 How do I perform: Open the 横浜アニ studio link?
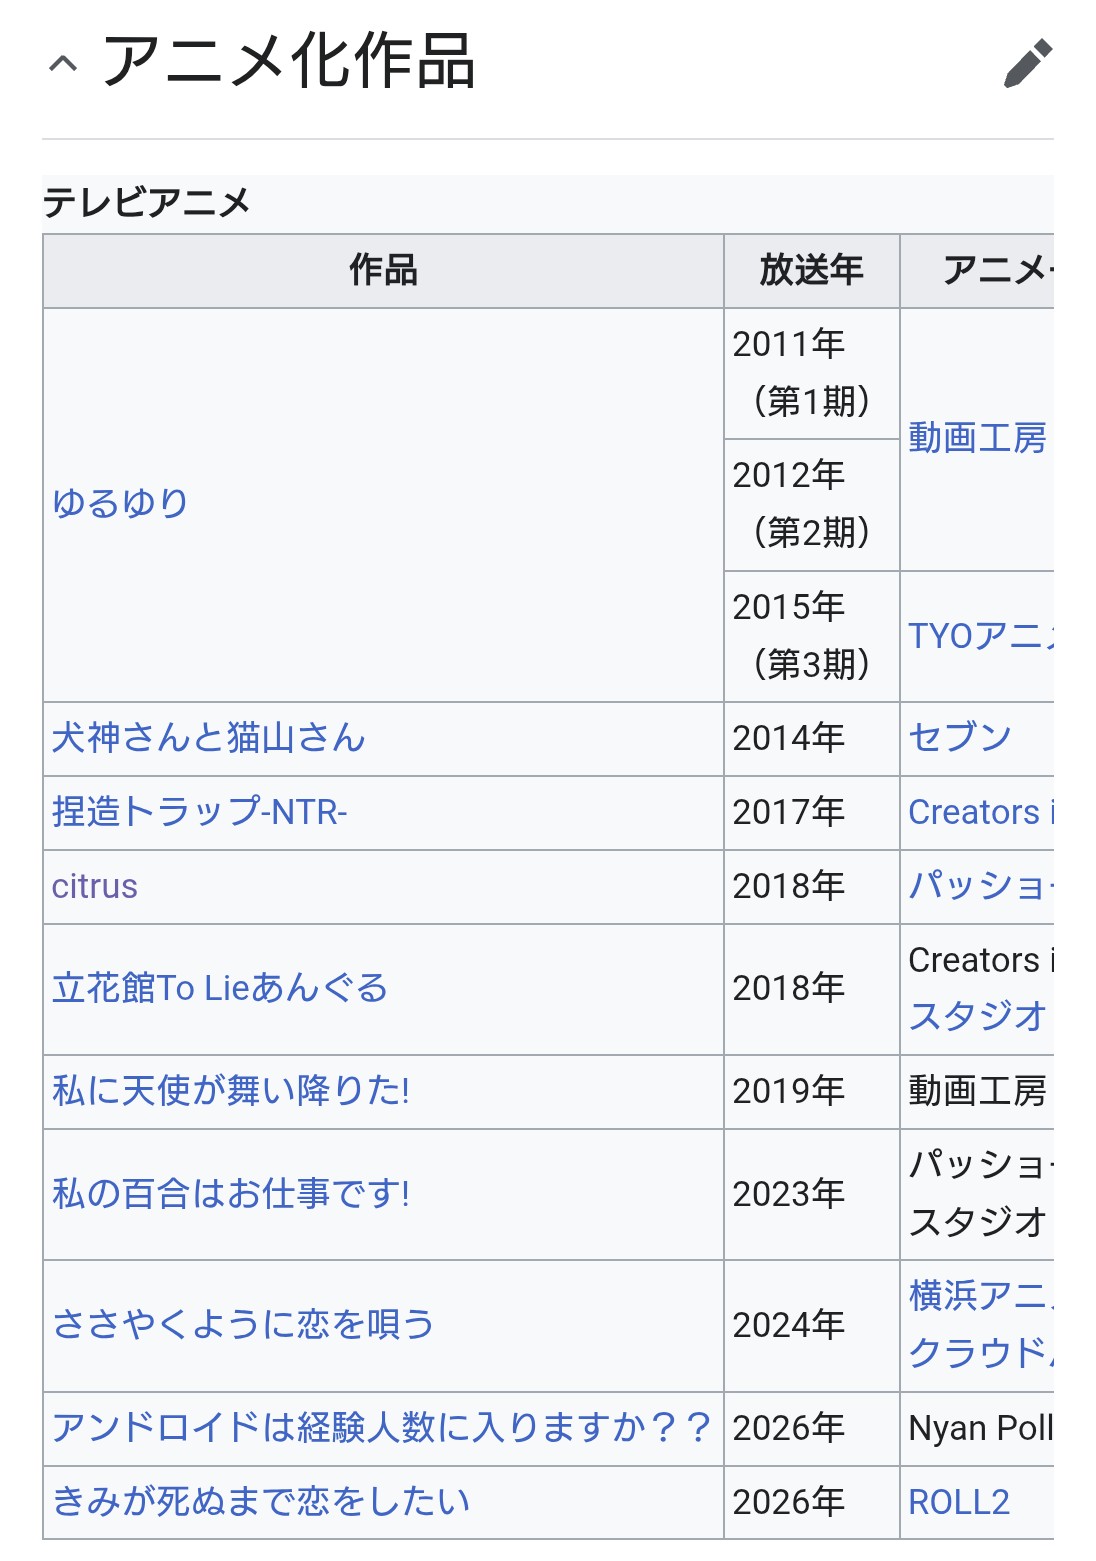coord(981,1296)
